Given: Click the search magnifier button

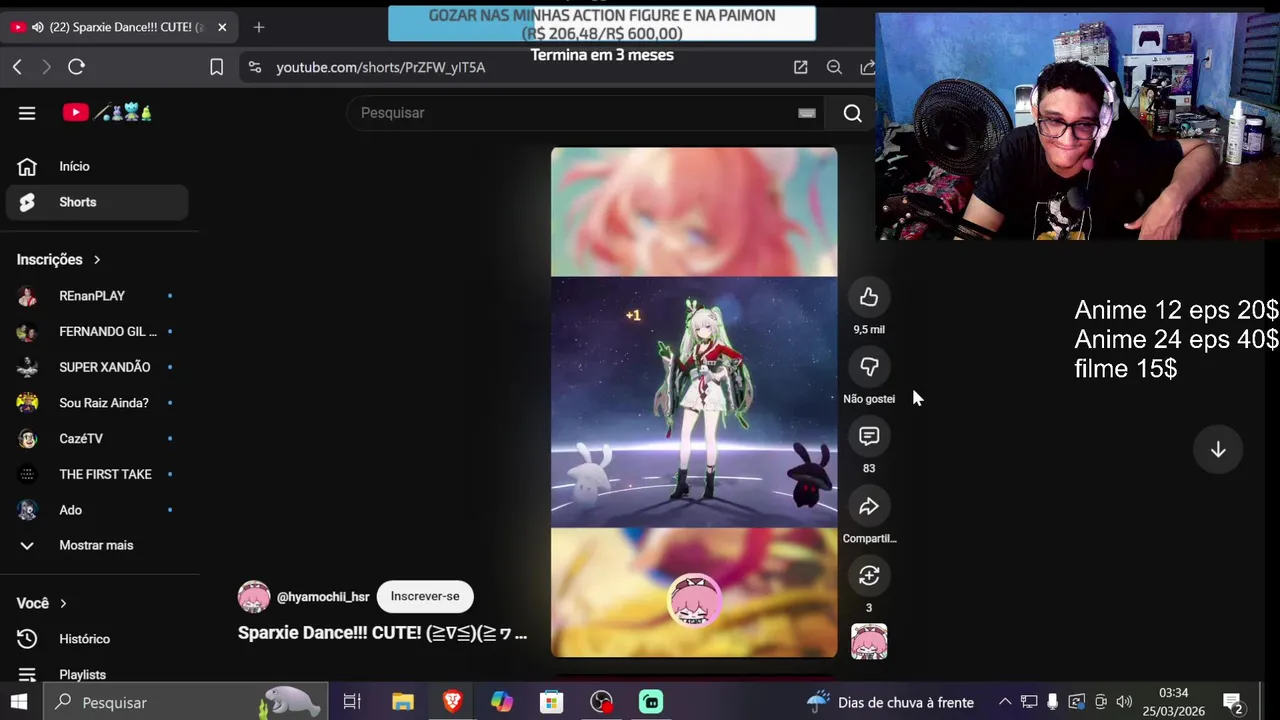Looking at the screenshot, I should [x=853, y=113].
